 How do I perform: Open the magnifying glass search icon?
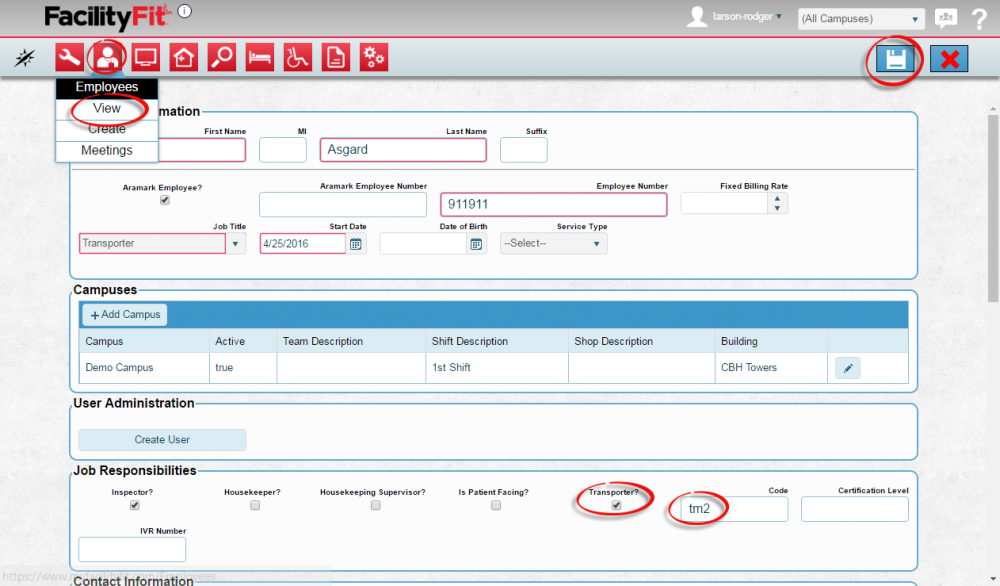coord(221,58)
